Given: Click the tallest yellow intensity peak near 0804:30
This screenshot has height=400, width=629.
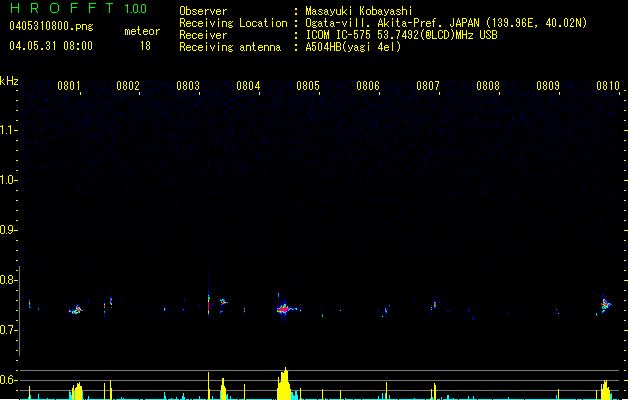Looking at the screenshot, I should point(284,384).
